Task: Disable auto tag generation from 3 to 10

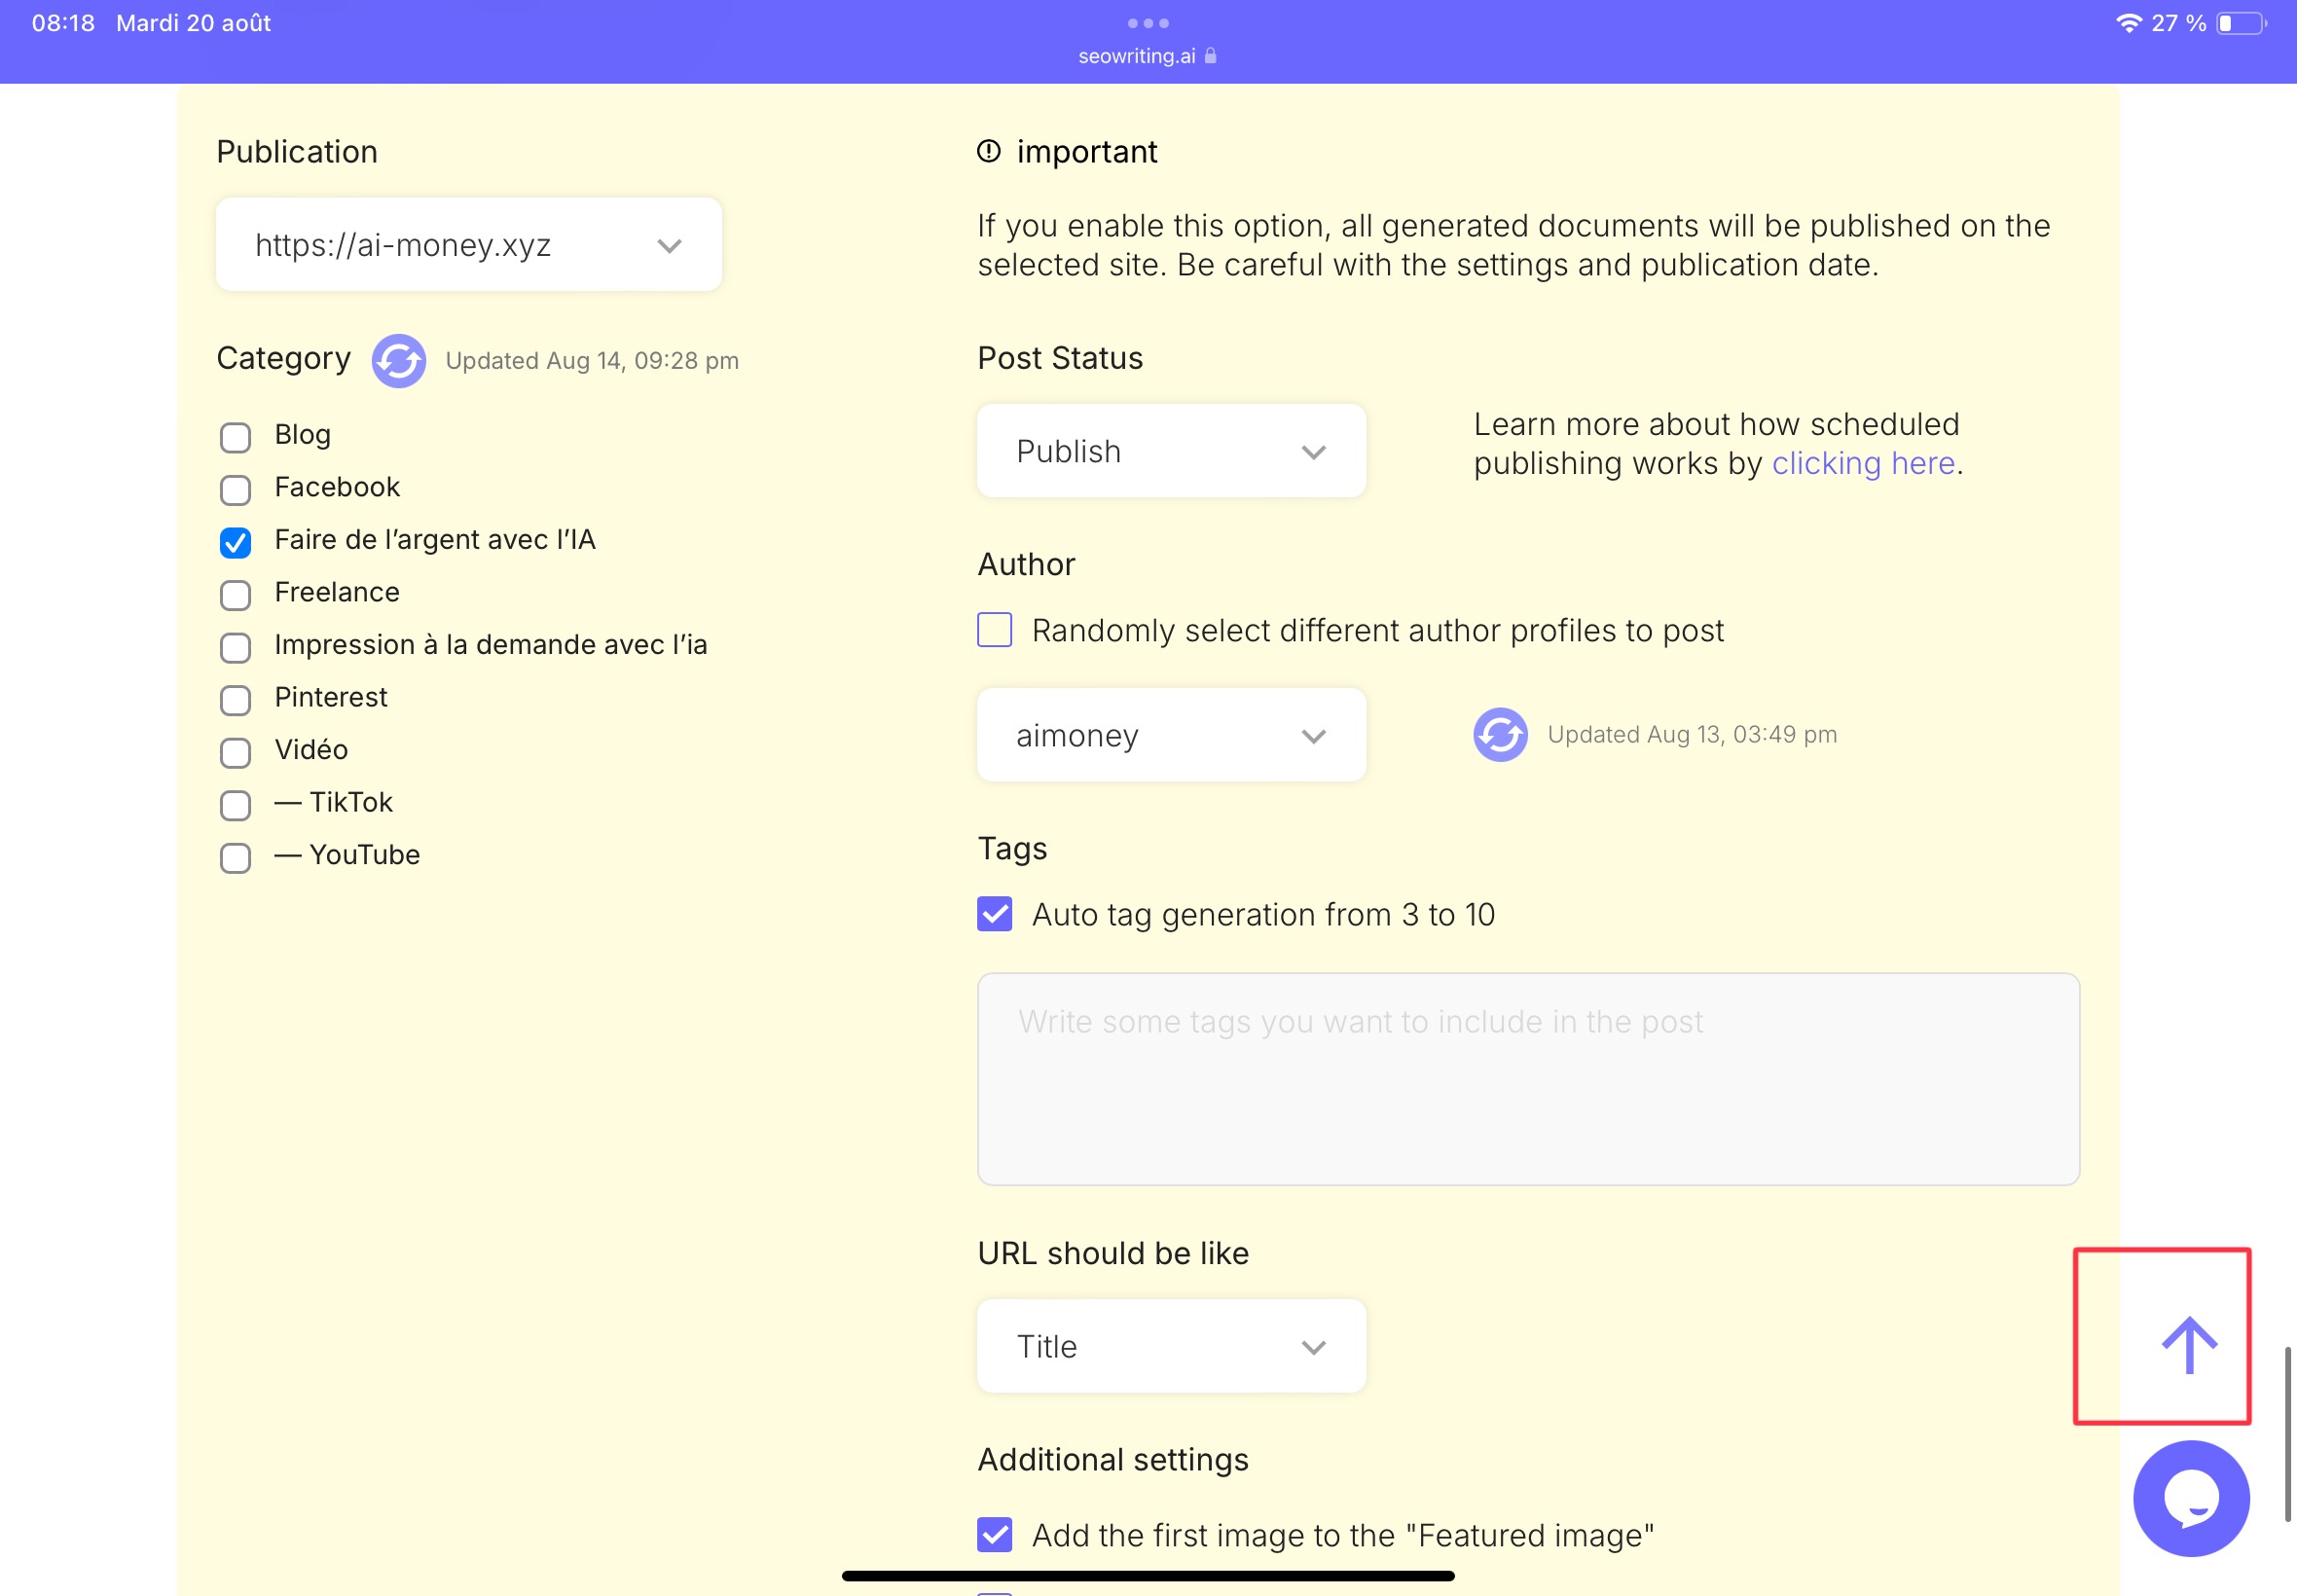Action: (x=995, y=914)
